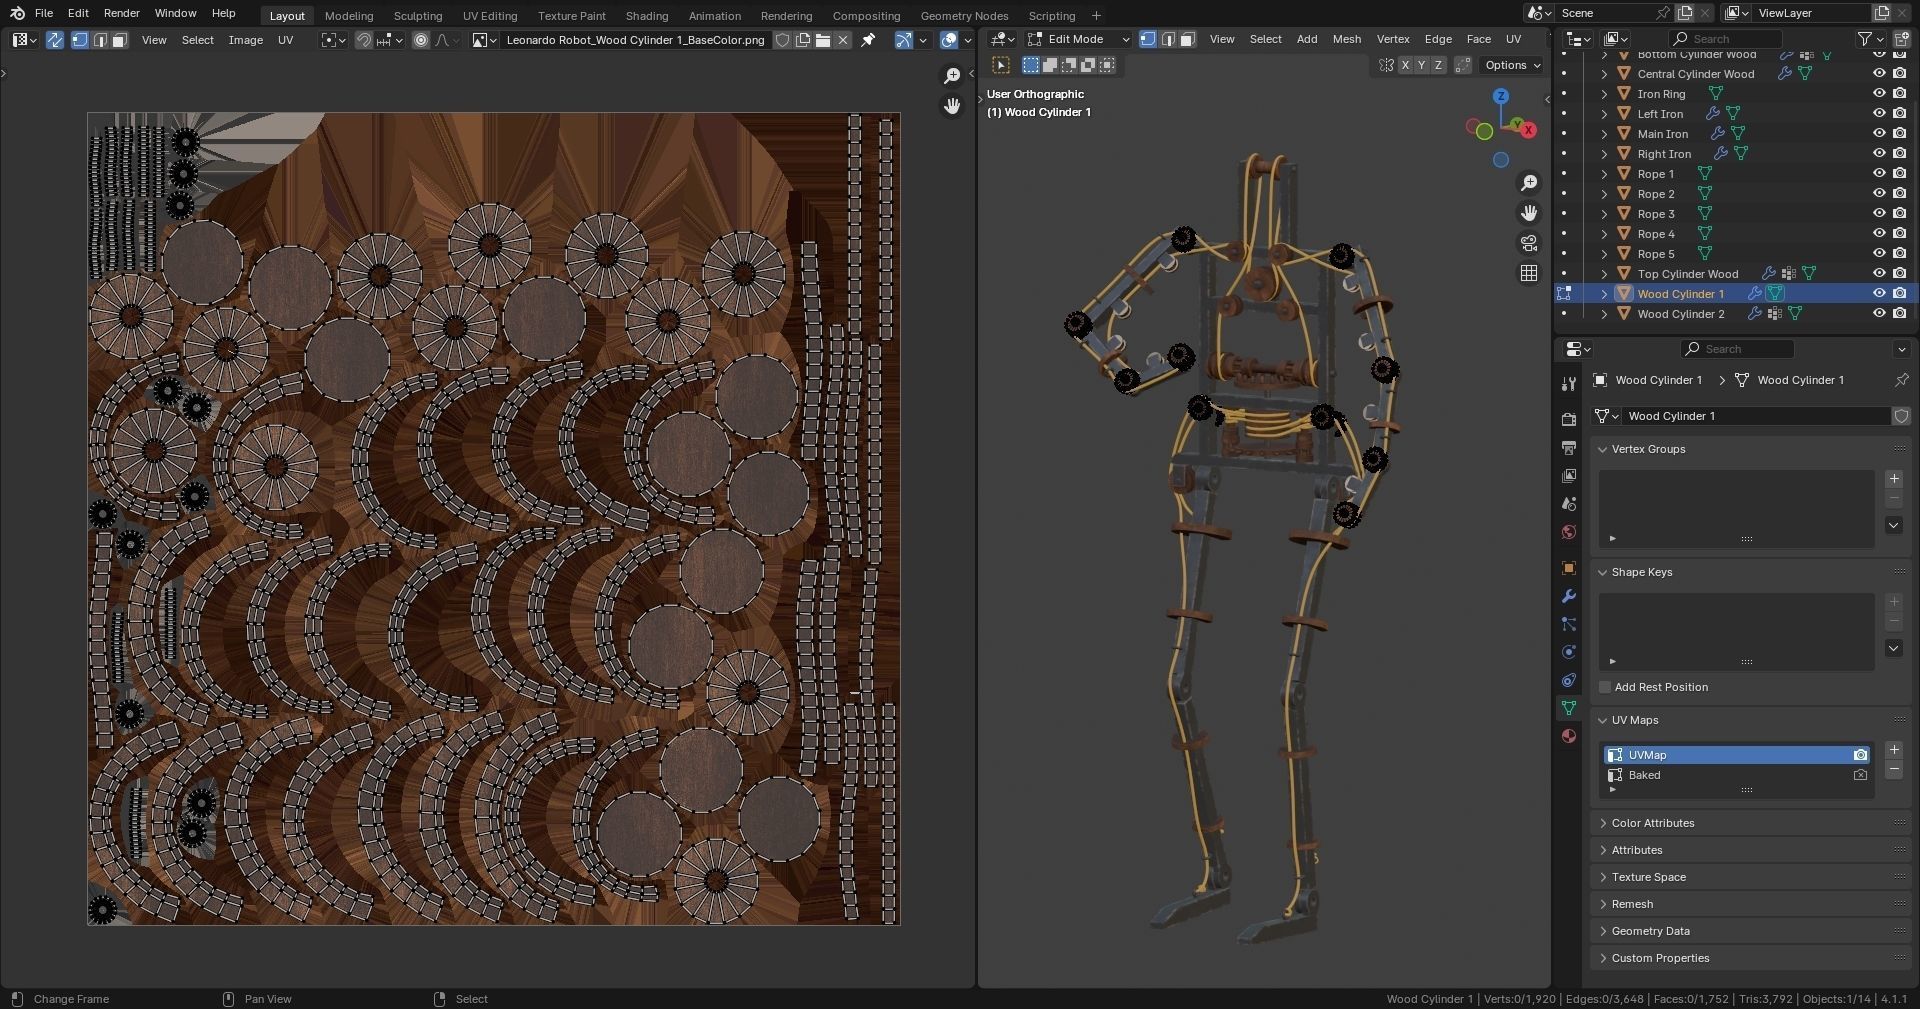Click pan hand icon in UV editor
Image resolution: width=1920 pixels, height=1009 pixels.
[953, 106]
